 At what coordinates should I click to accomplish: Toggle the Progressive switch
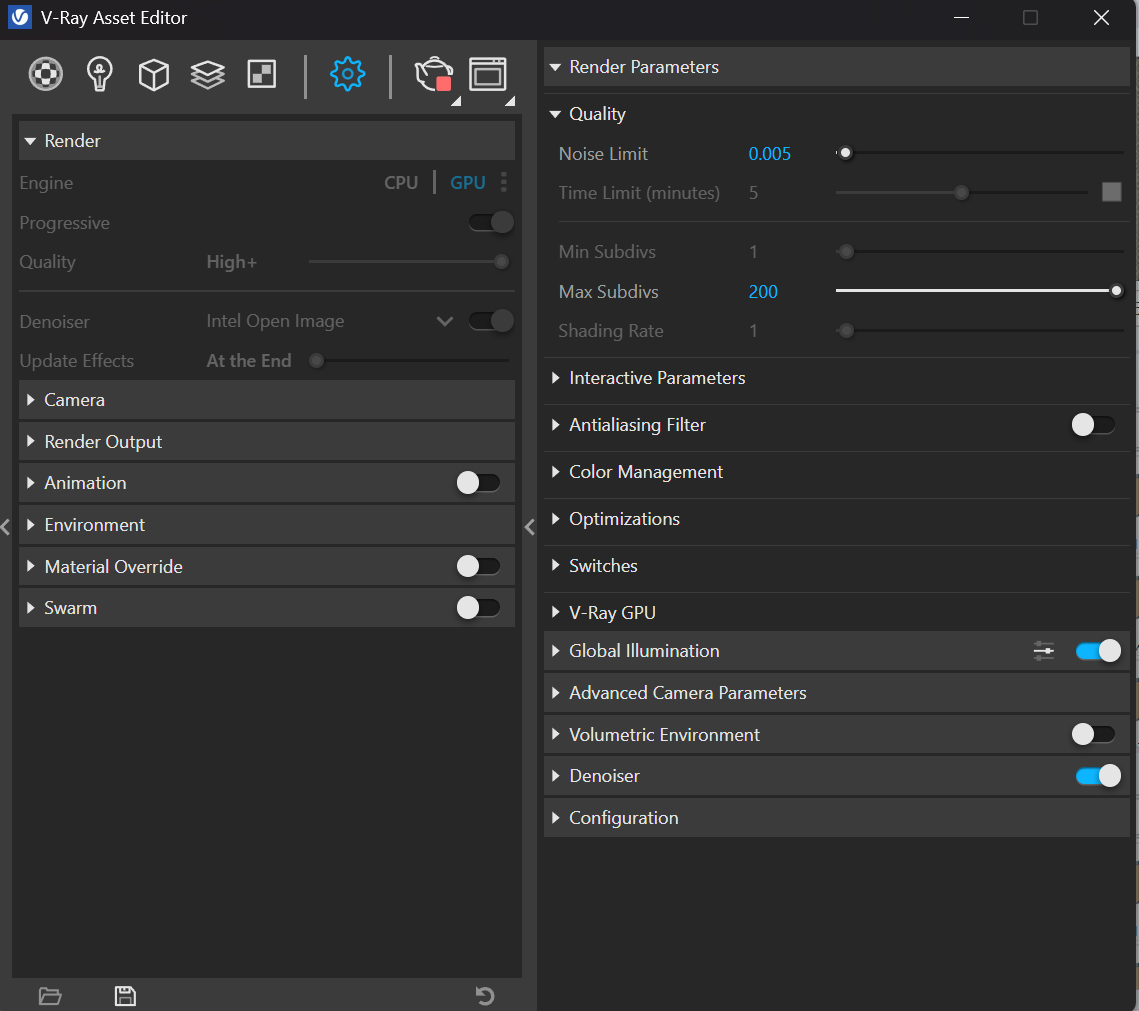coord(491,222)
